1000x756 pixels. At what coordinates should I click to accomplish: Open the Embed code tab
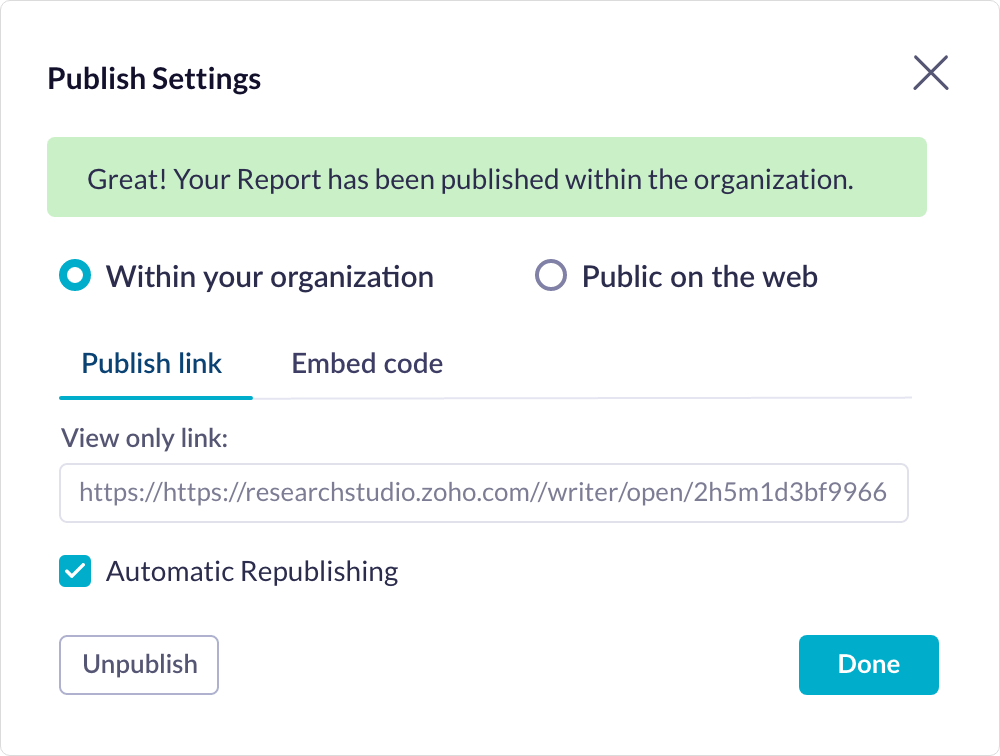pos(367,363)
